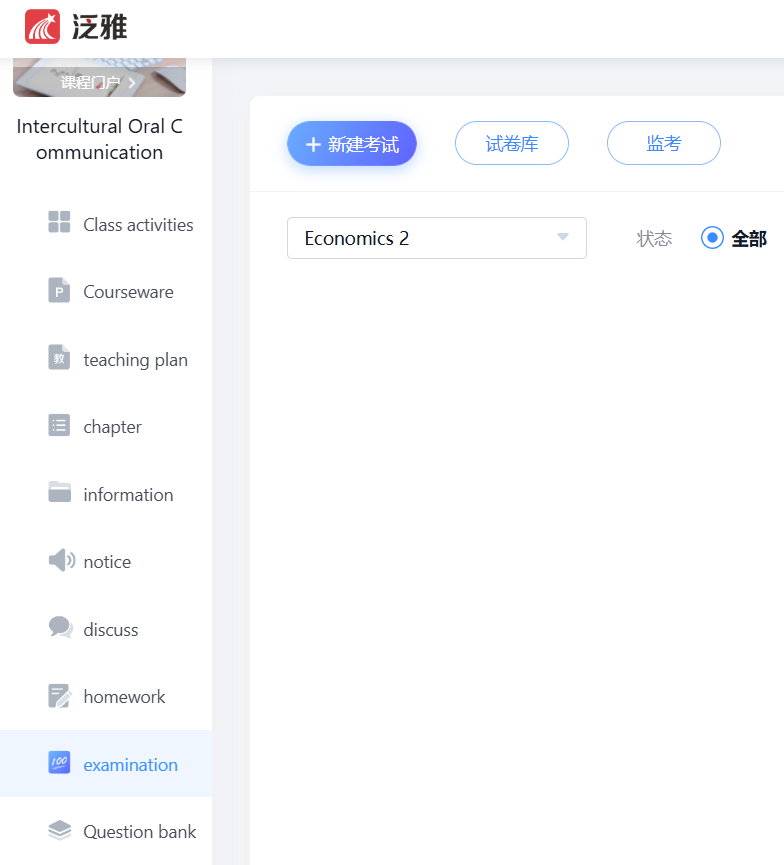
Task: Click the examination score icon
Action: click(x=59, y=763)
